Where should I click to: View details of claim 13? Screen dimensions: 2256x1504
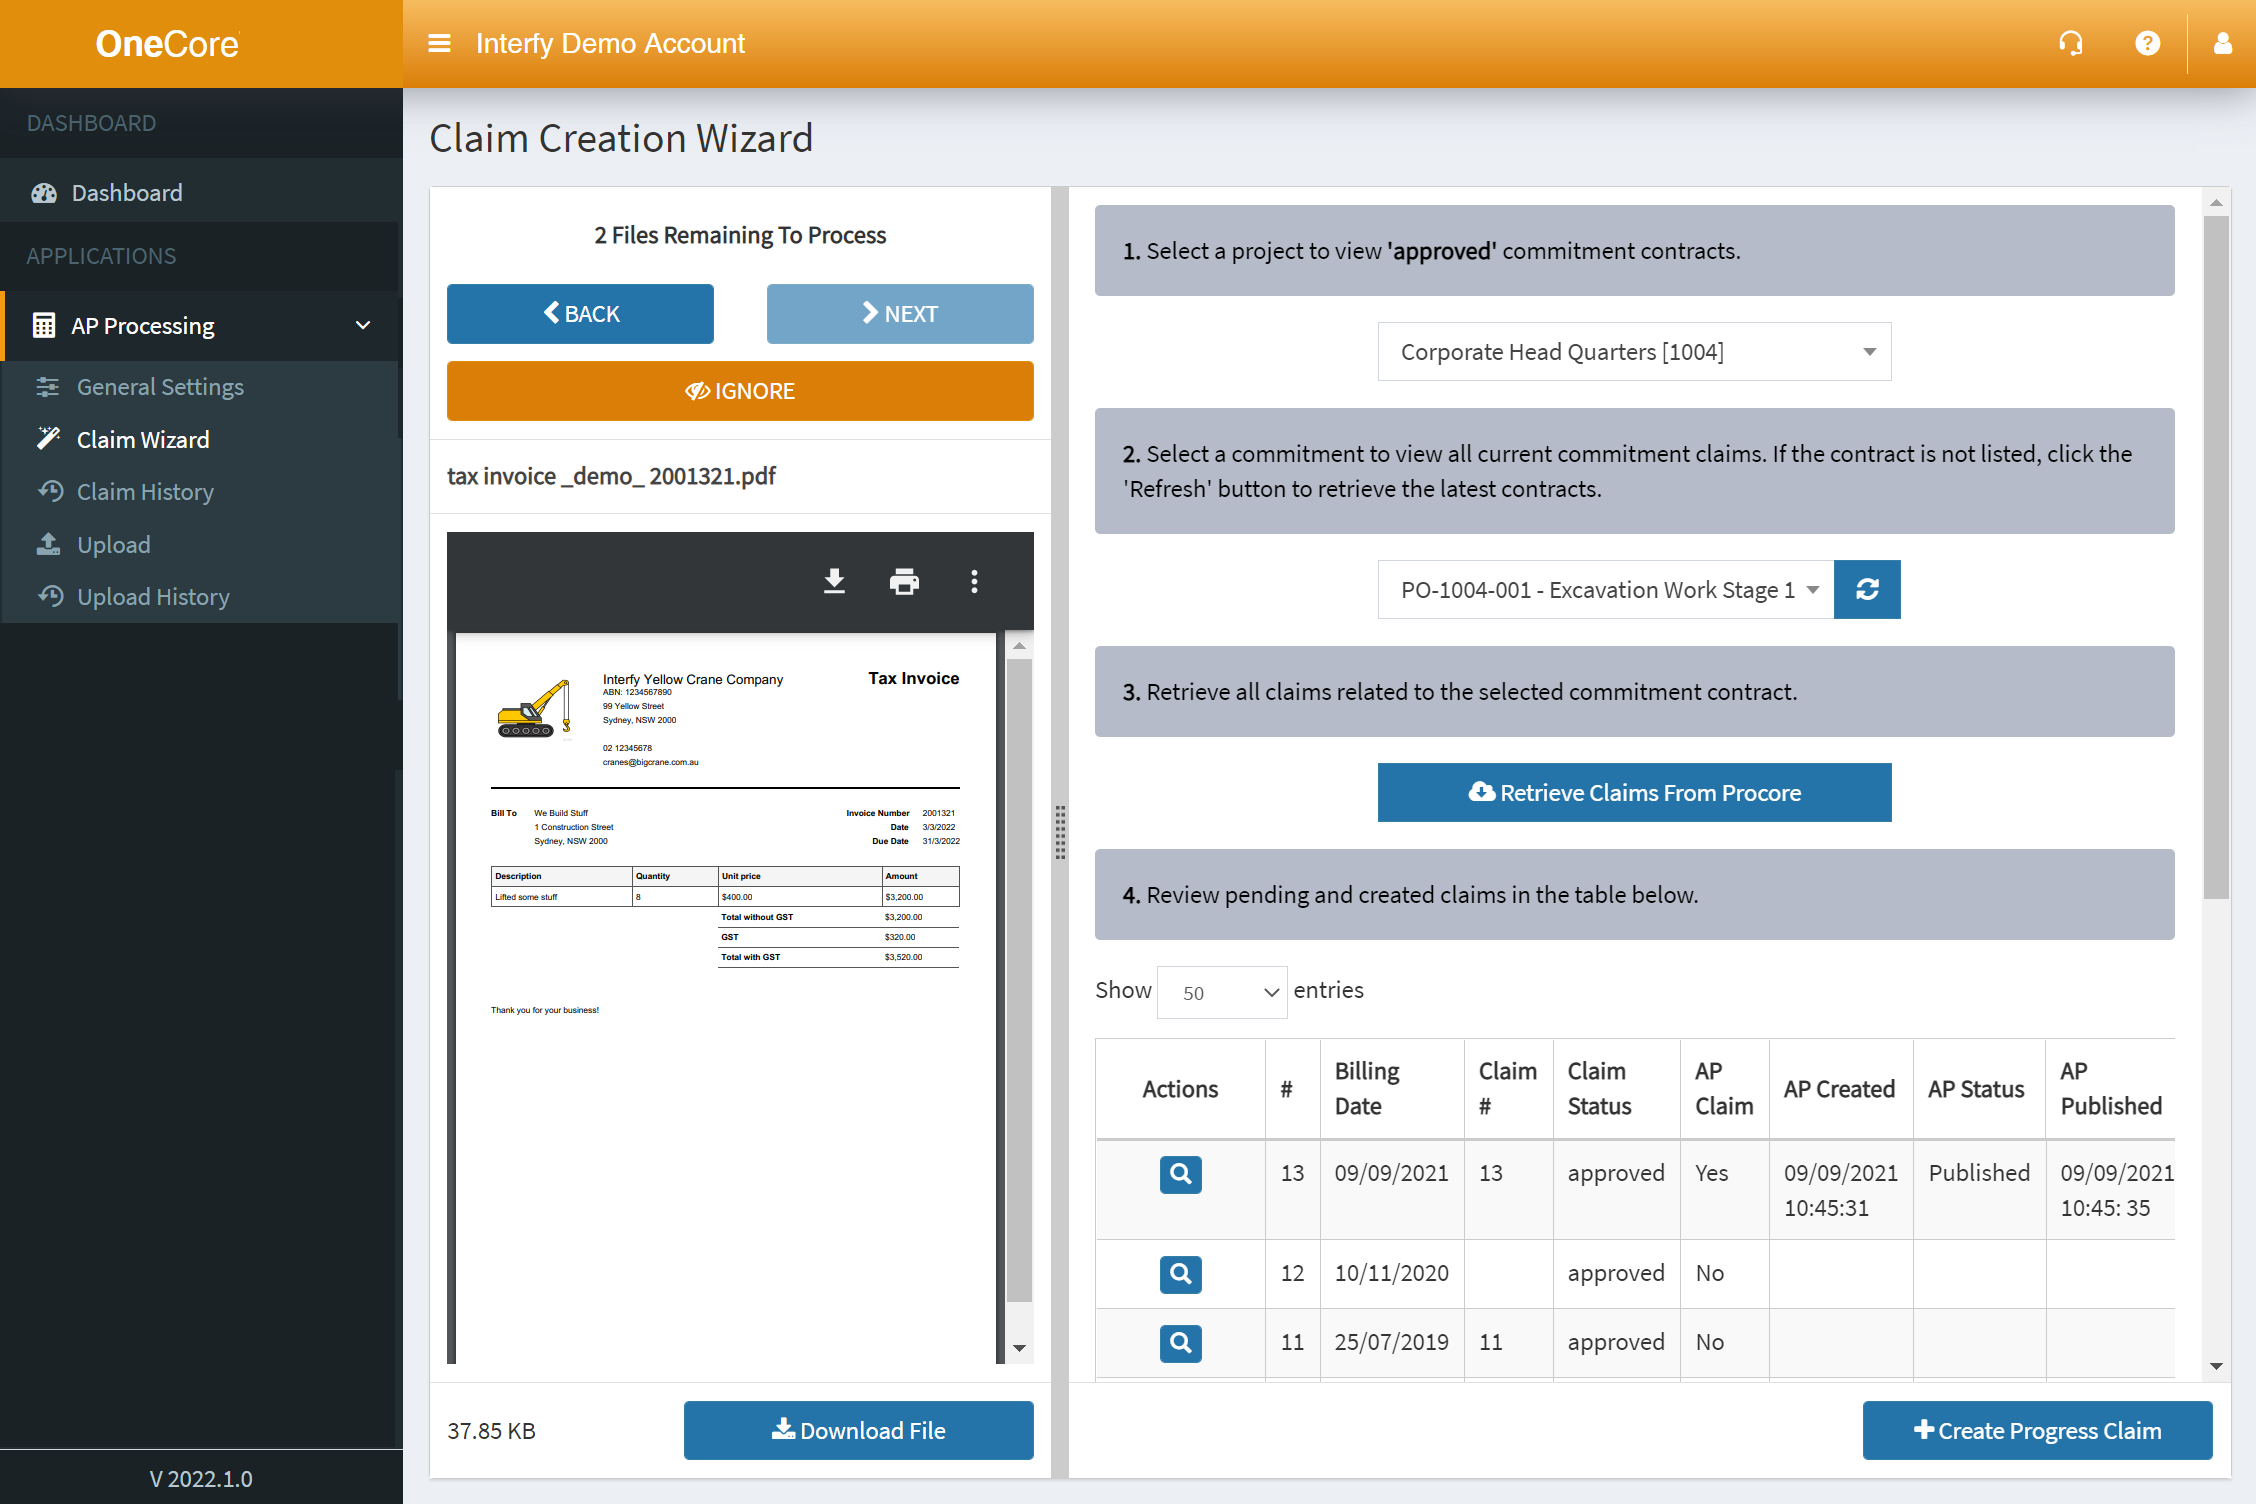click(1180, 1174)
